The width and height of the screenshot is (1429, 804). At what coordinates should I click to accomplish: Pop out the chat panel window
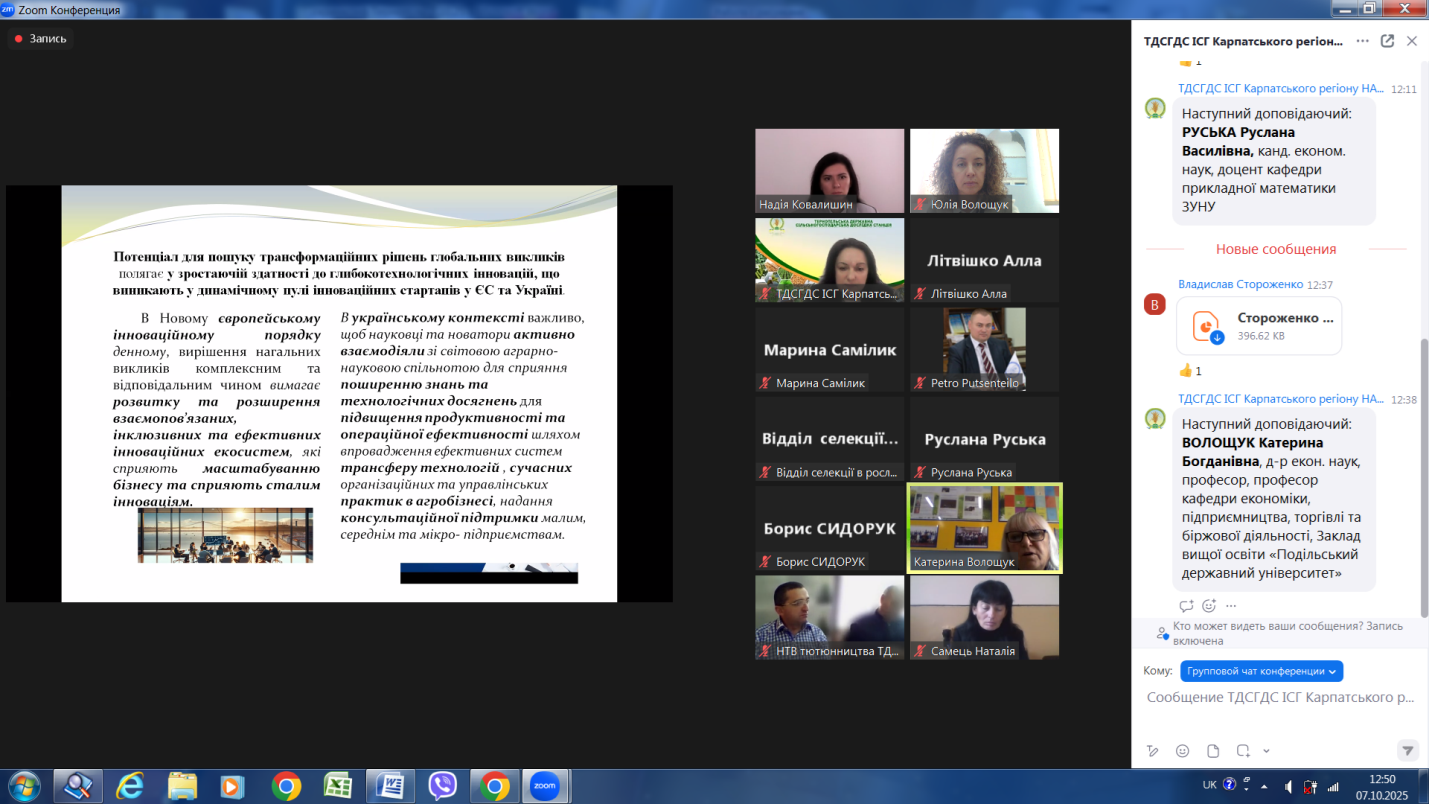(x=1387, y=41)
